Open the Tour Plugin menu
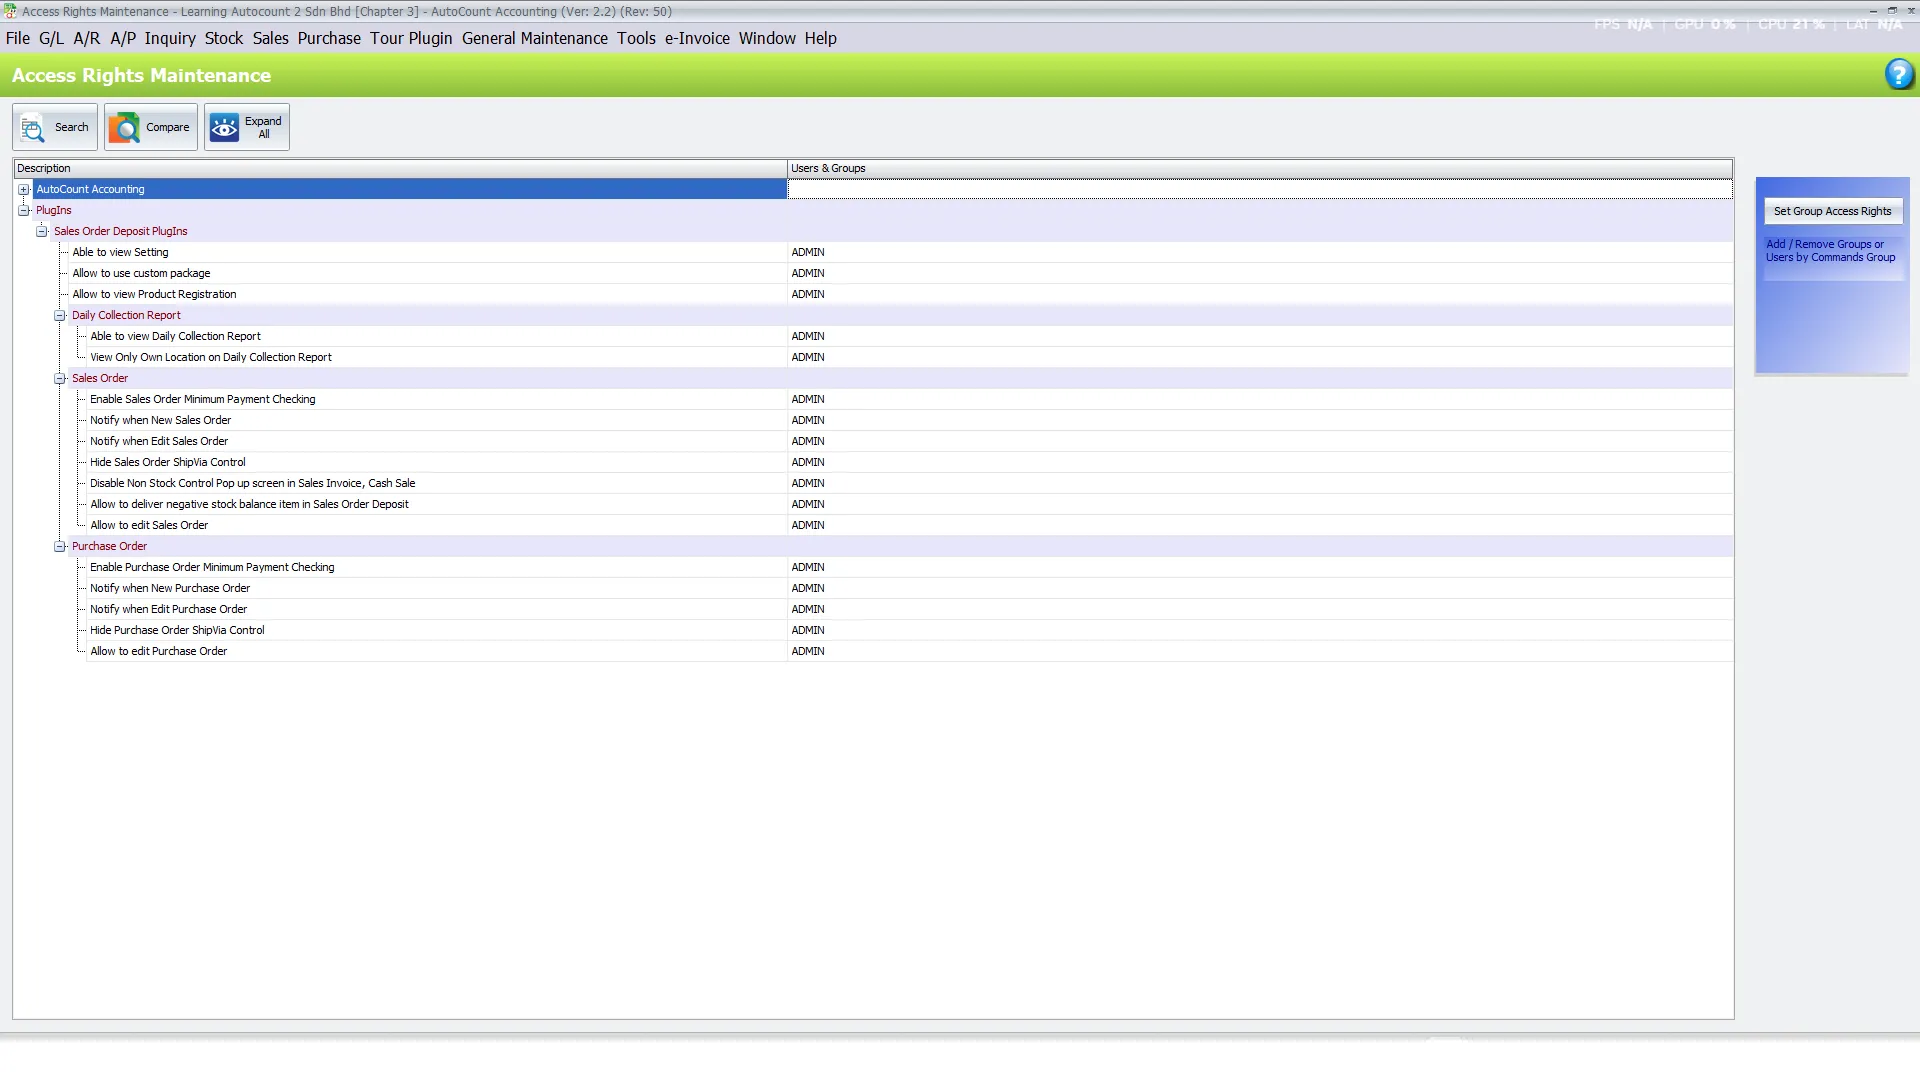The width and height of the screenshot is (1920, 1080). click(411, 38)
